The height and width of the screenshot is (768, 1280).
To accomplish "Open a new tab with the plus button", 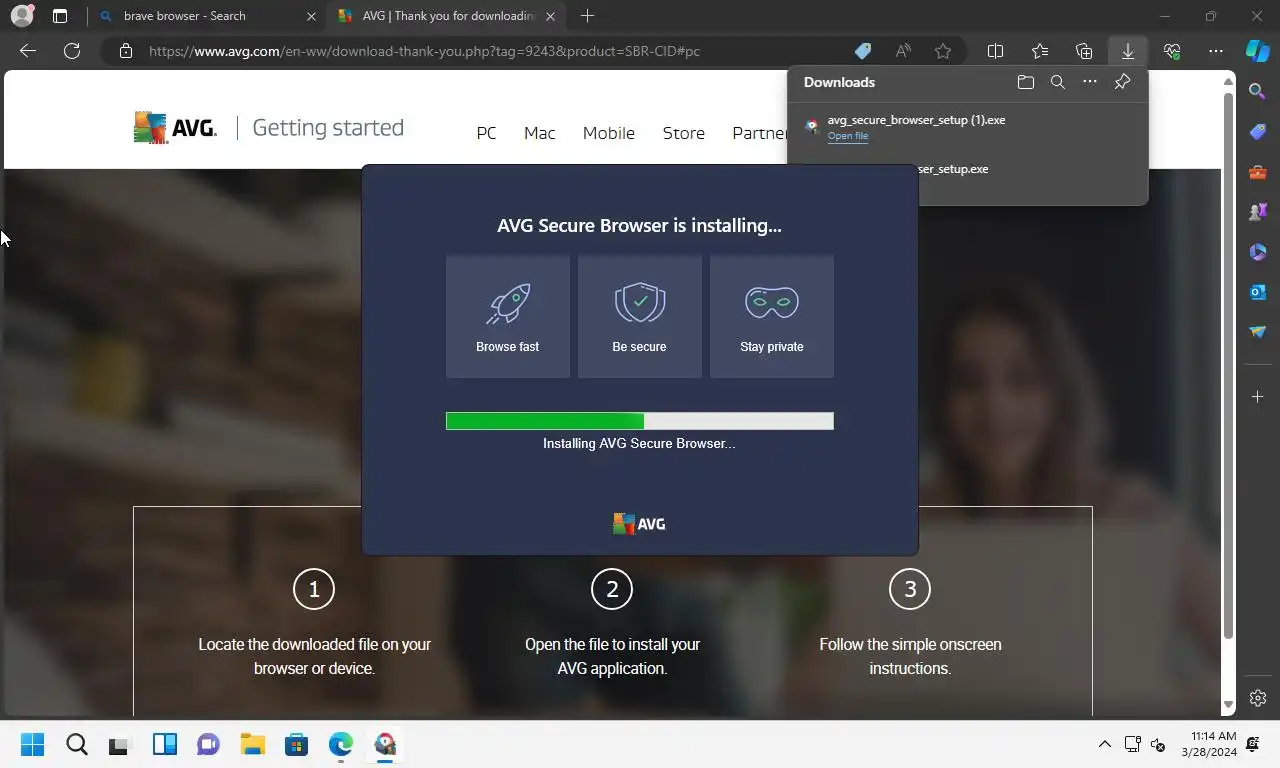I will (x=587, y=16).
